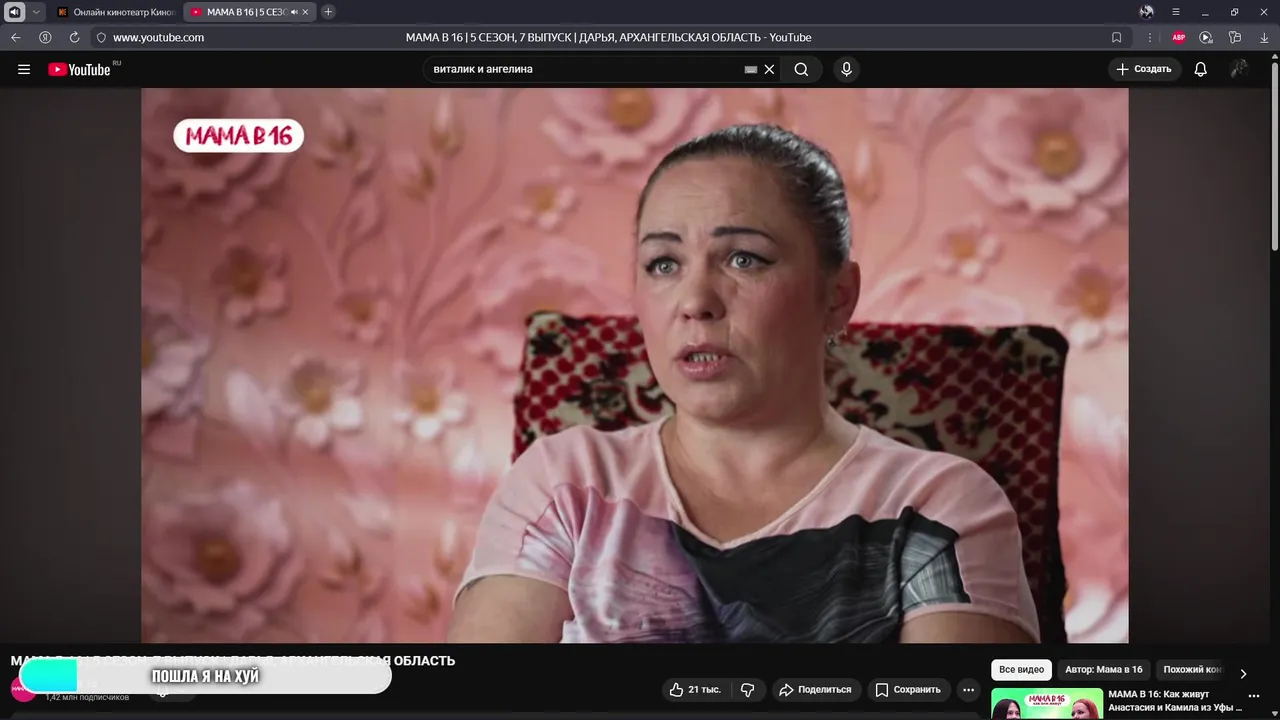This screenshot has height=720, width=1280.
Task: Open a new browser tab
Action: (328, 12)
